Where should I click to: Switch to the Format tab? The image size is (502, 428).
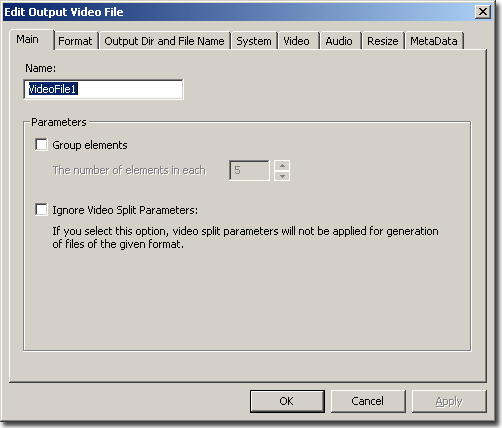(76, 41)
